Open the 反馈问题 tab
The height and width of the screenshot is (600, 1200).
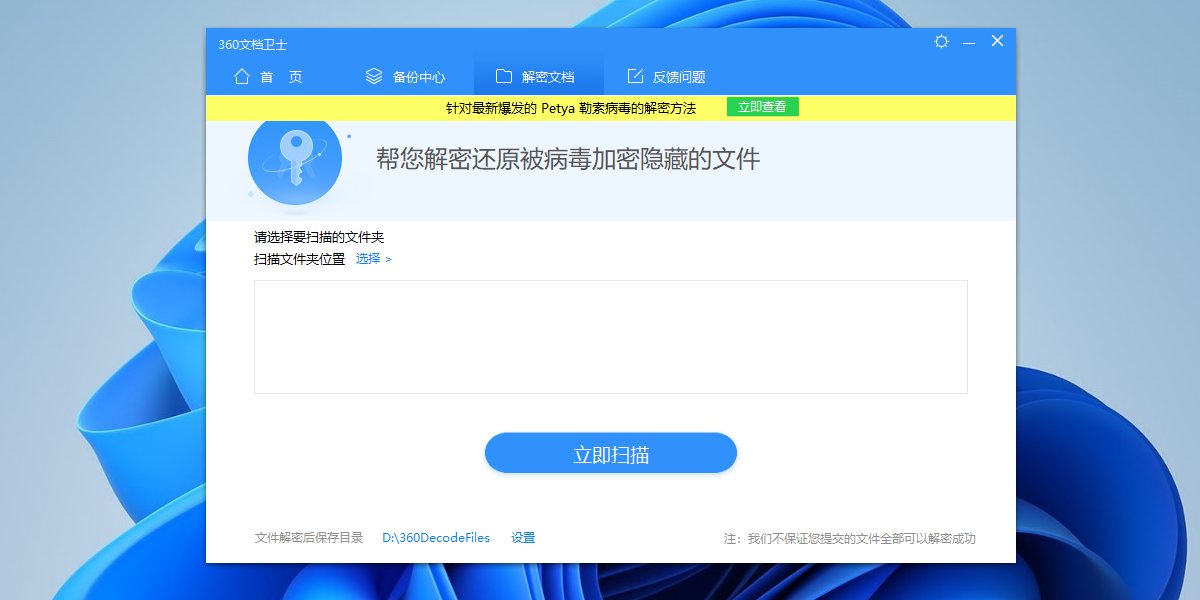click(666, 77)
